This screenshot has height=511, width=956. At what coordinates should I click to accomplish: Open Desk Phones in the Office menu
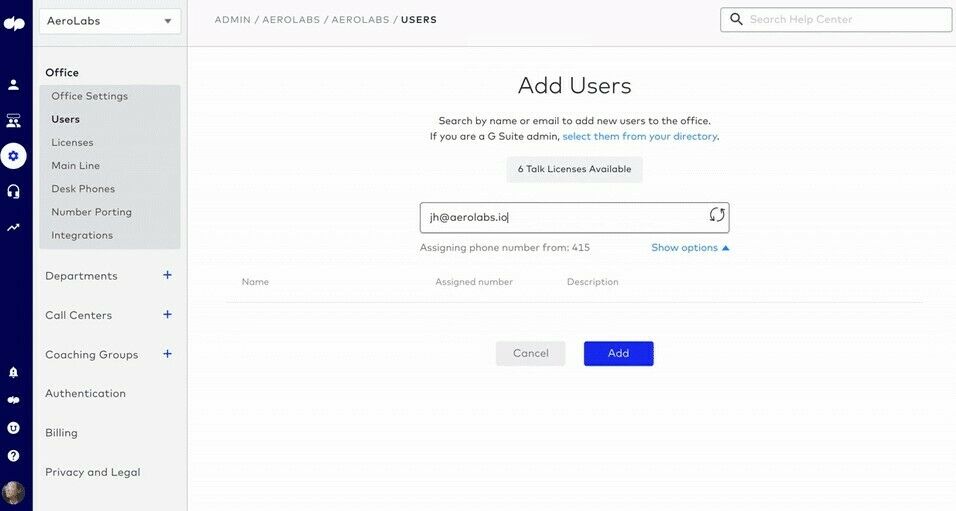coord(83,188)
